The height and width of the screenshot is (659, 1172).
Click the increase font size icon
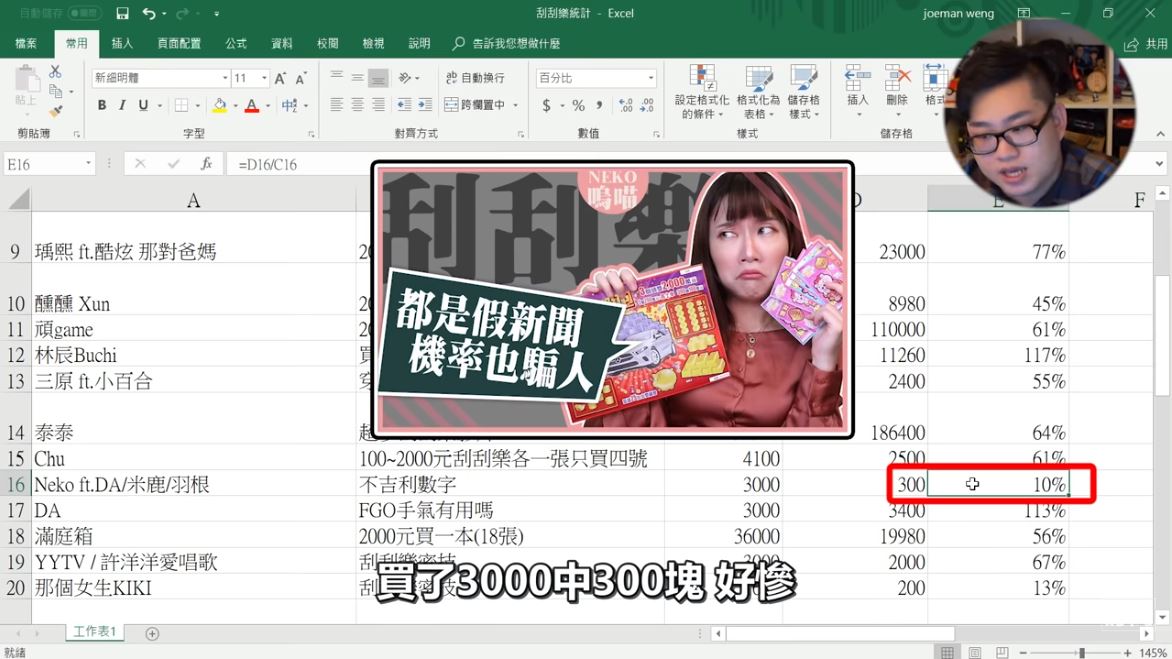280,78
